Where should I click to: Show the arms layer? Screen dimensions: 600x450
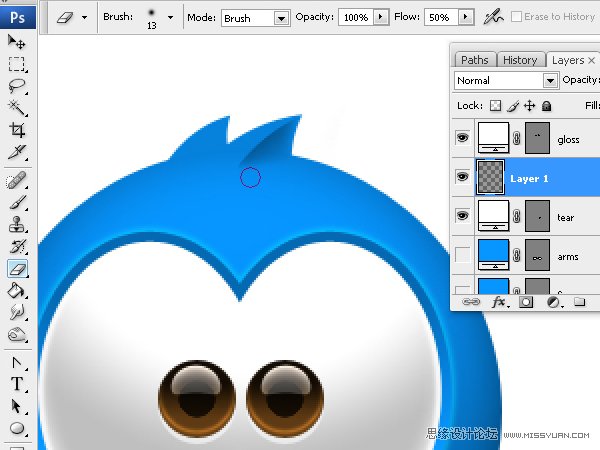tap(462, 255)
